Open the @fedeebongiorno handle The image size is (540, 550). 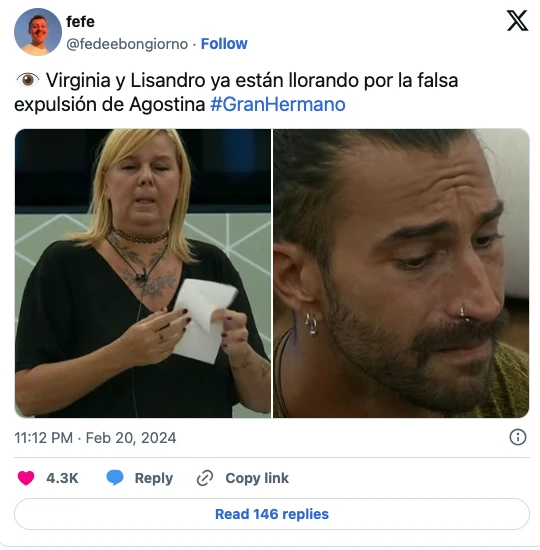(x=127, y=44)
